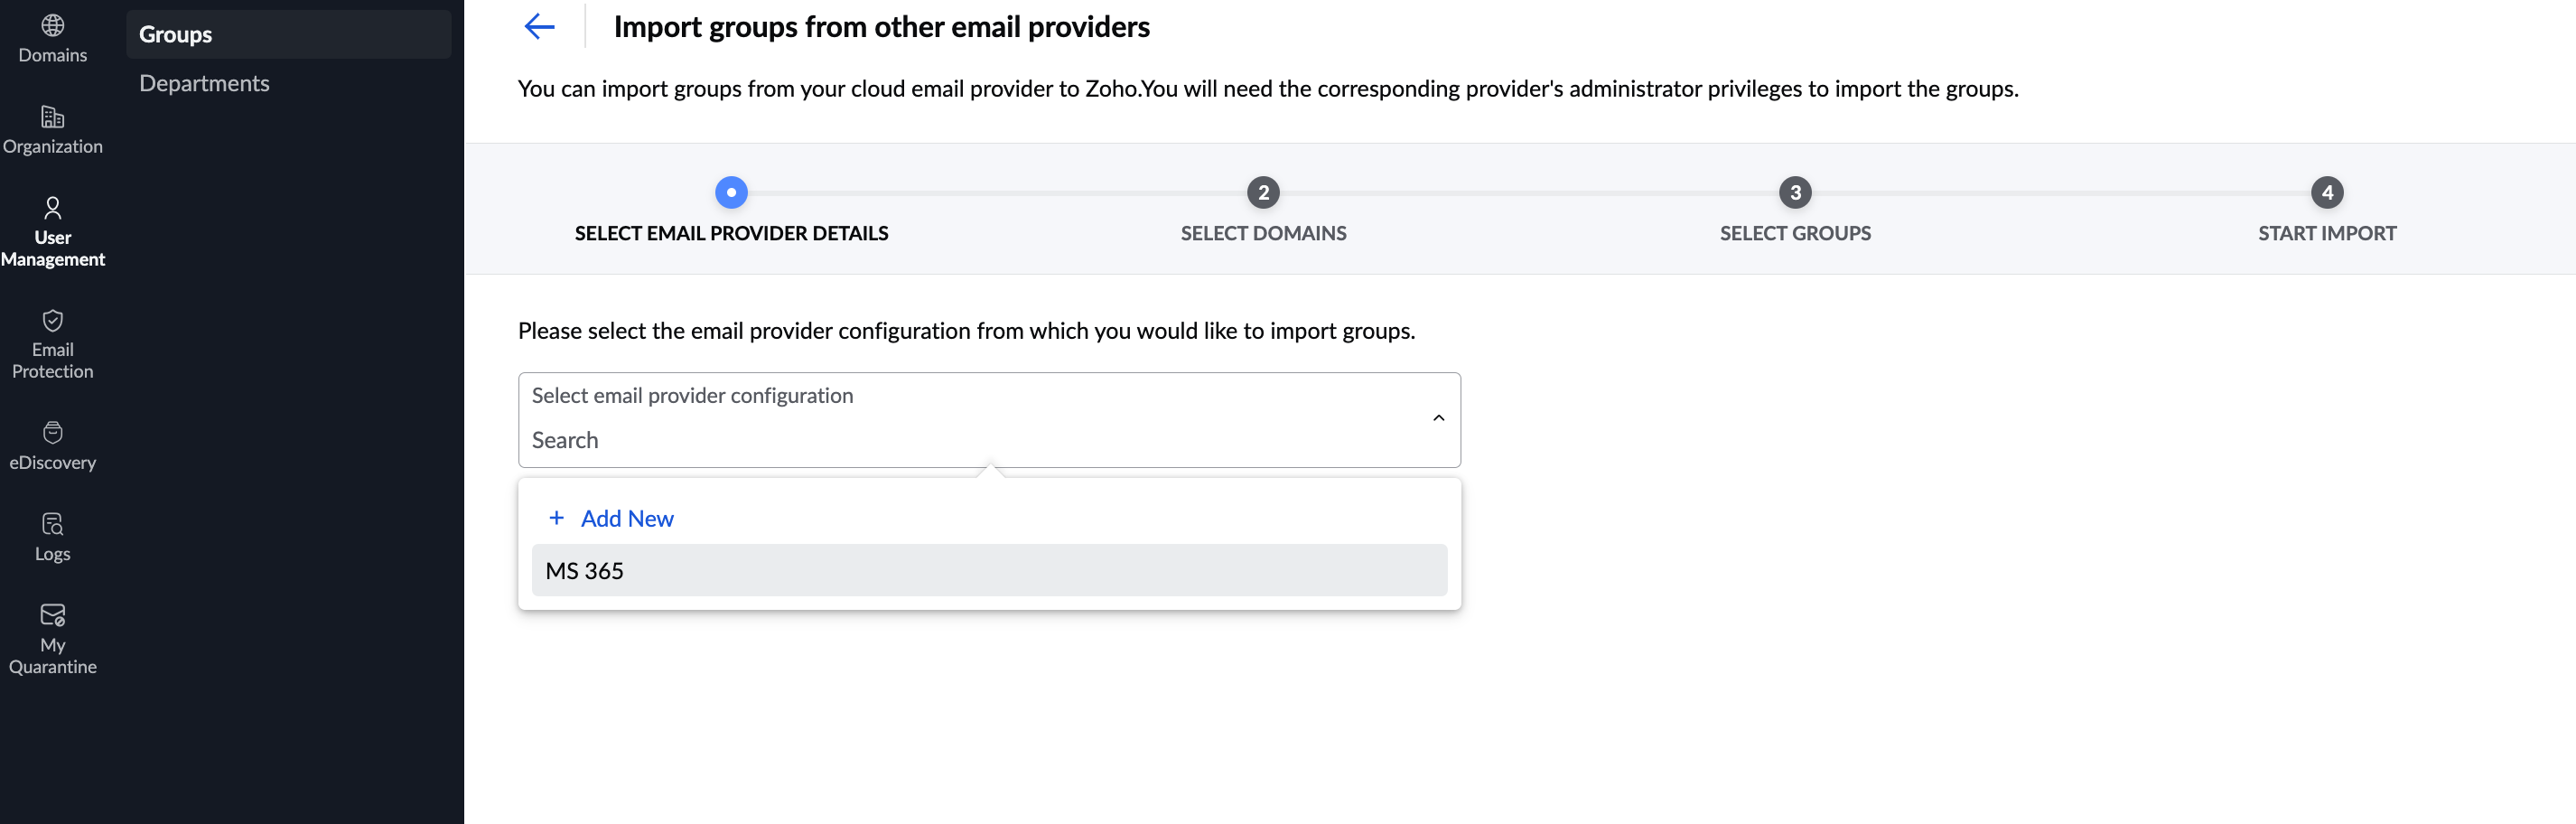Go to the eDiscovery icon
The image size is (2576, 824).
tap(52, 432)
